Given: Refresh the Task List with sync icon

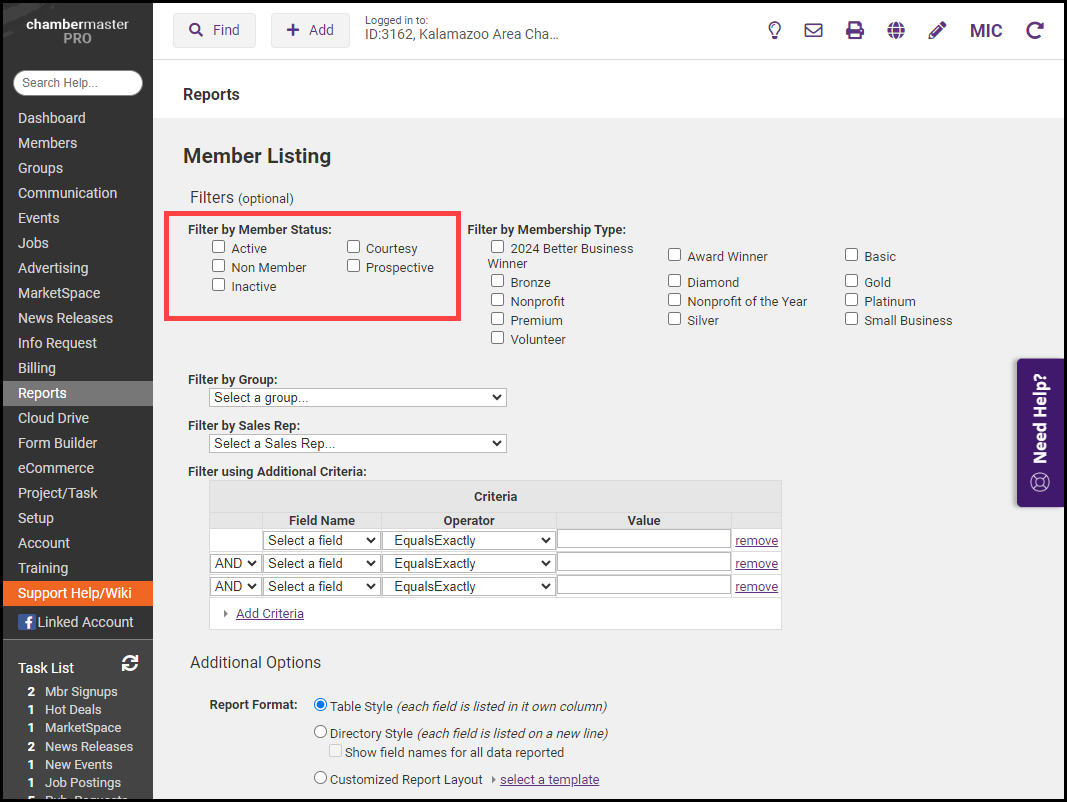Looking at the screenshot, I should (x=130, y=663).
